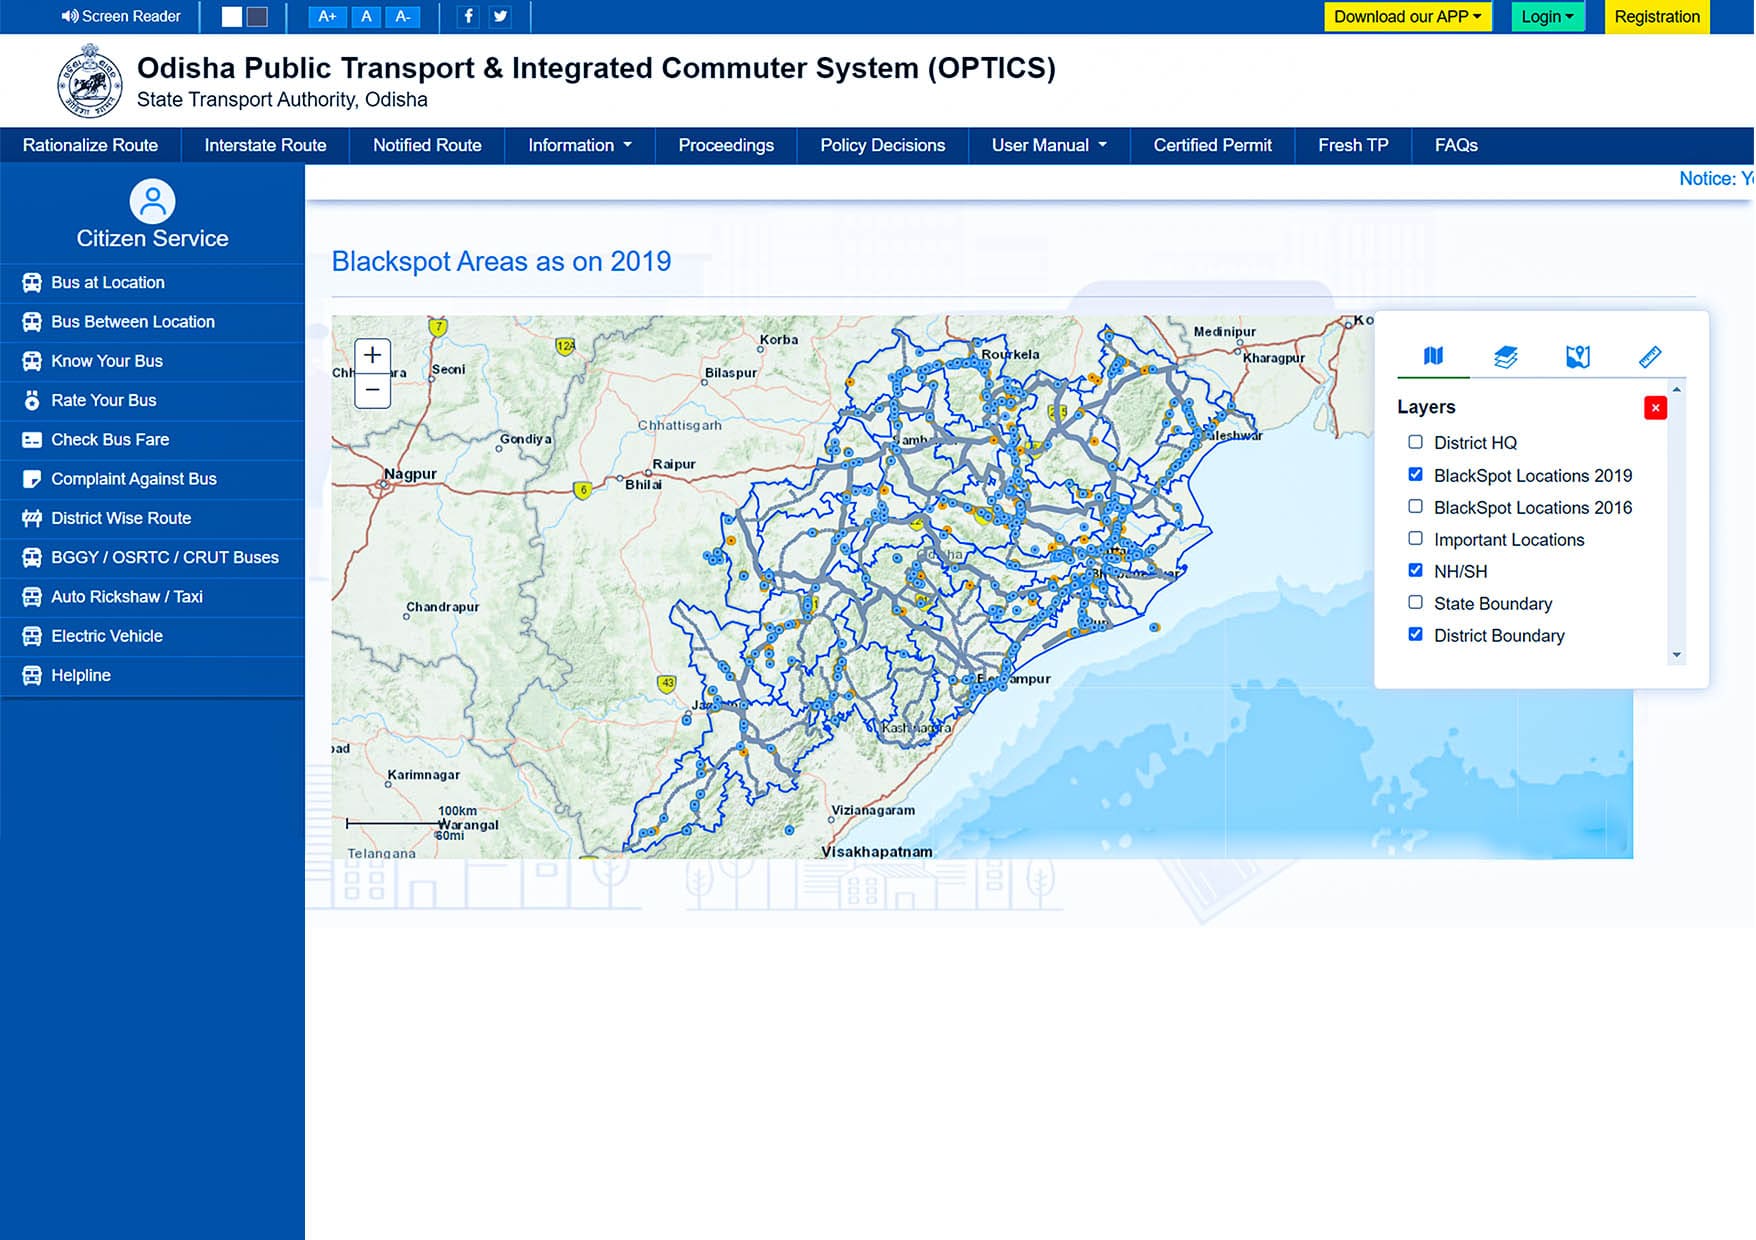Screen dimensions: 1756x1240
Task: Open the Facebook page icon
Action: click(468, 16)
